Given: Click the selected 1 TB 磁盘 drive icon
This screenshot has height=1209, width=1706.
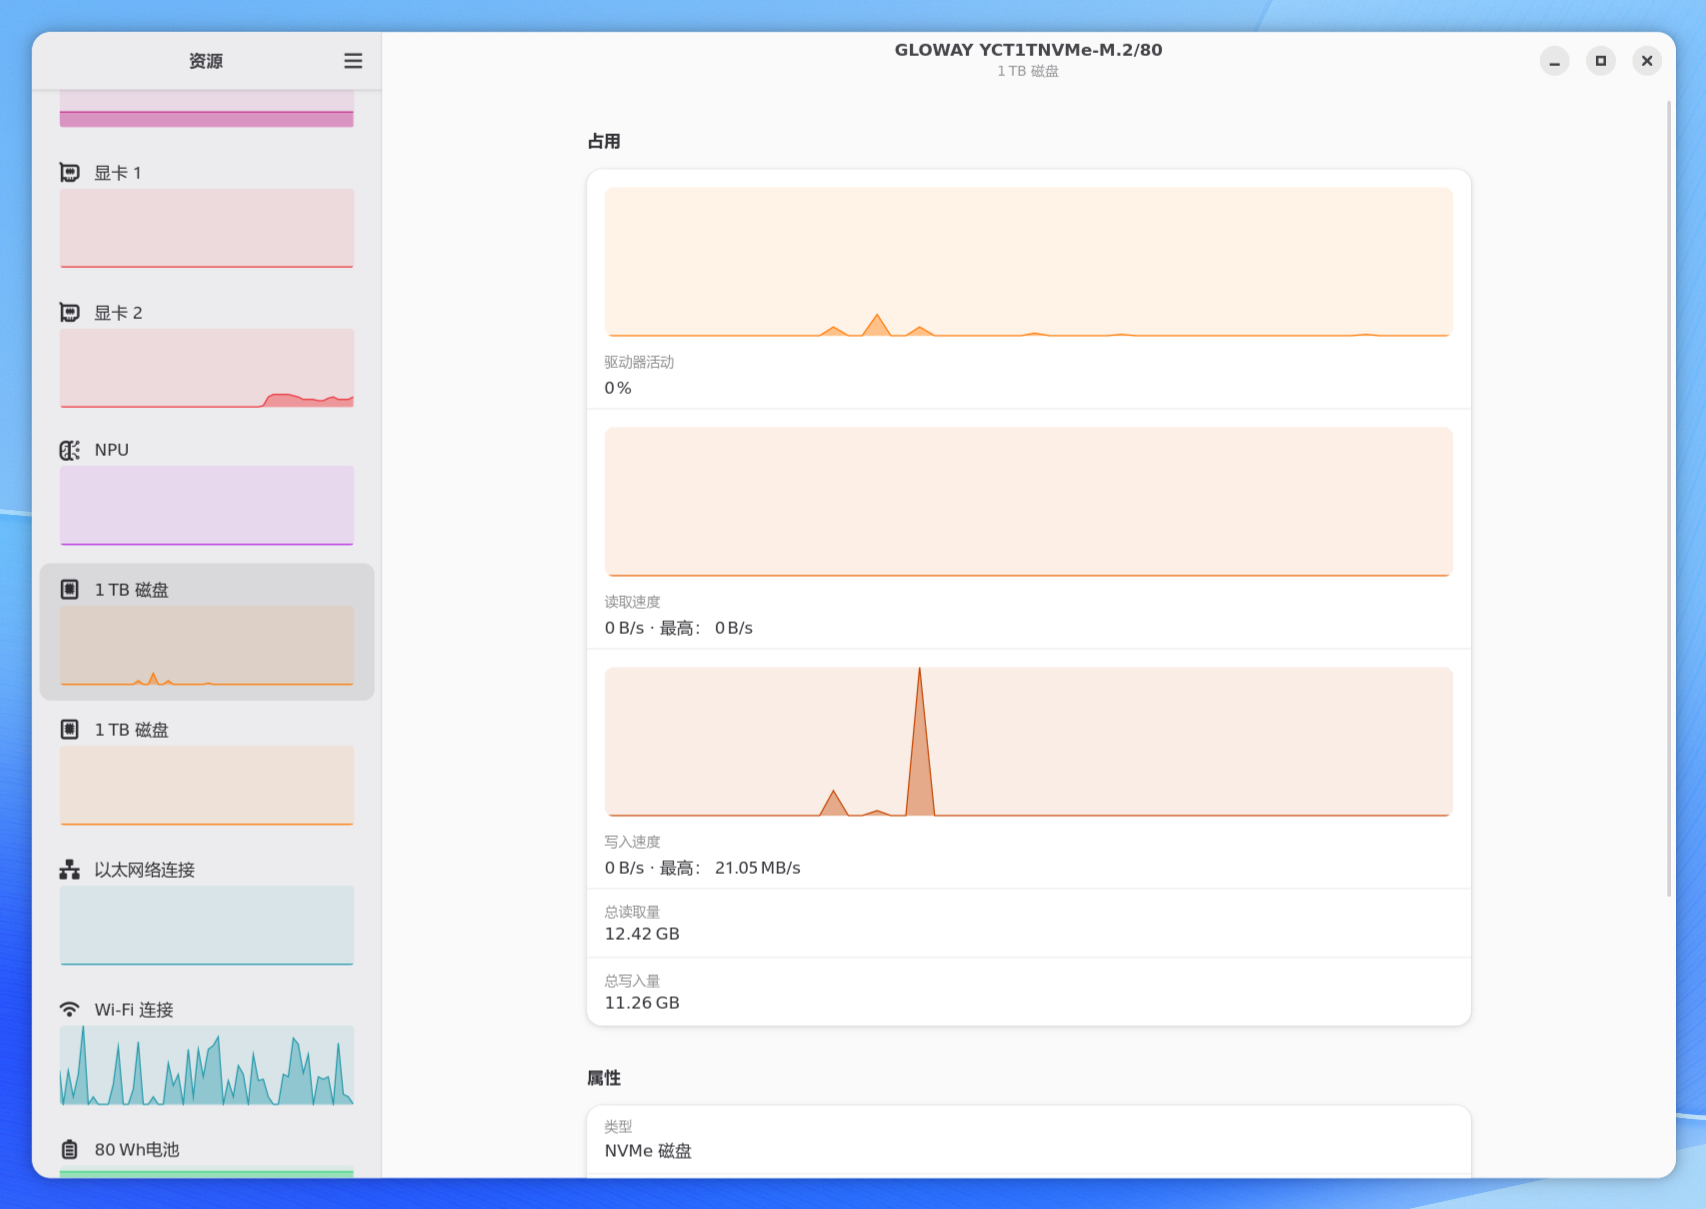Looking at the screenshot, I should (x=70, y=589).
